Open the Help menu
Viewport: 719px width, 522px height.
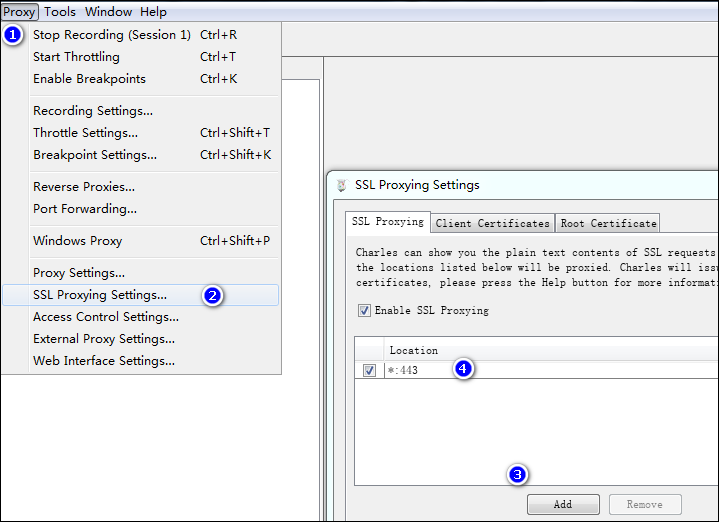153,11
